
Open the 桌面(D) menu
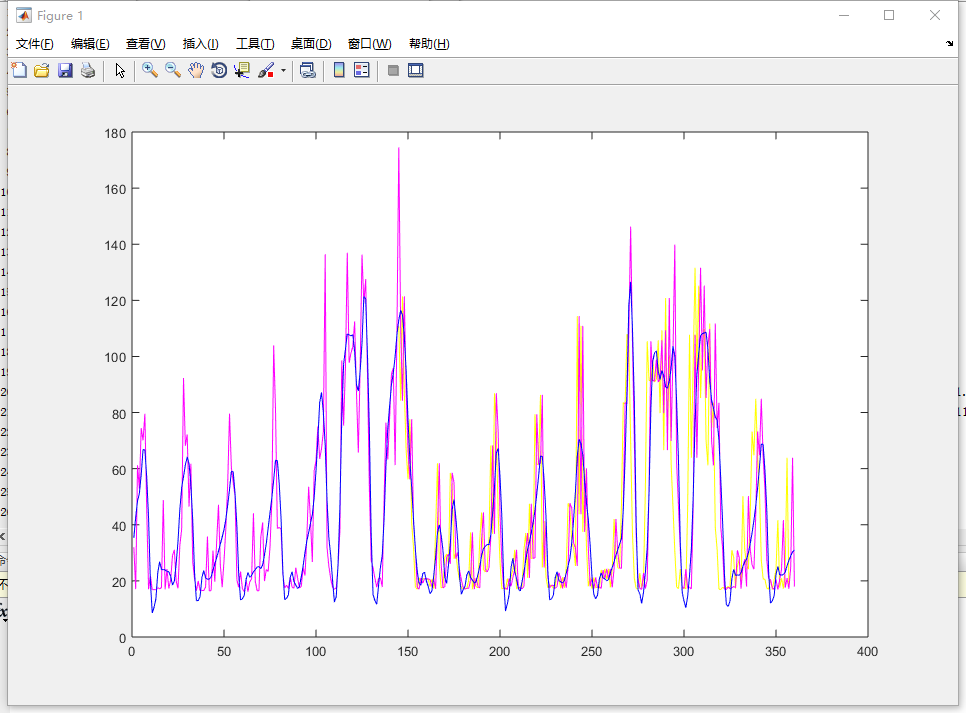tap(311, 44)
